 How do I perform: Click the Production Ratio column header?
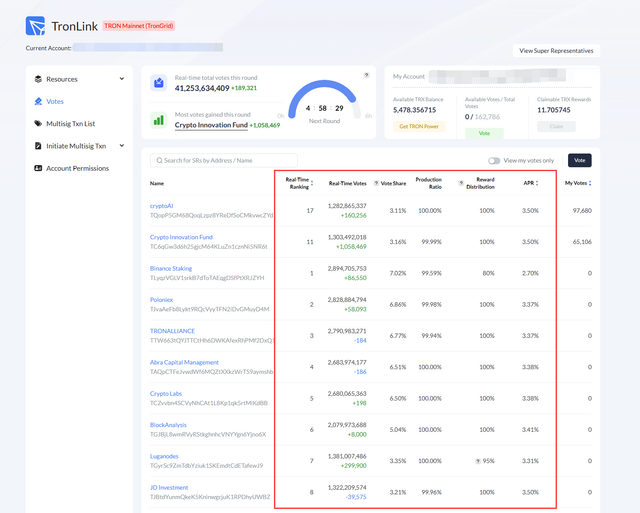(429, 183)
